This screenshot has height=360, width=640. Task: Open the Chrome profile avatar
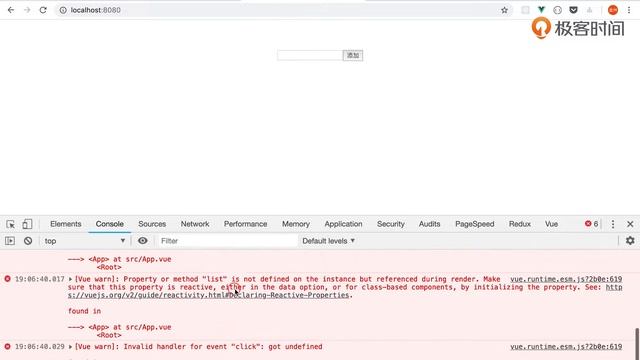pos(613,10)
